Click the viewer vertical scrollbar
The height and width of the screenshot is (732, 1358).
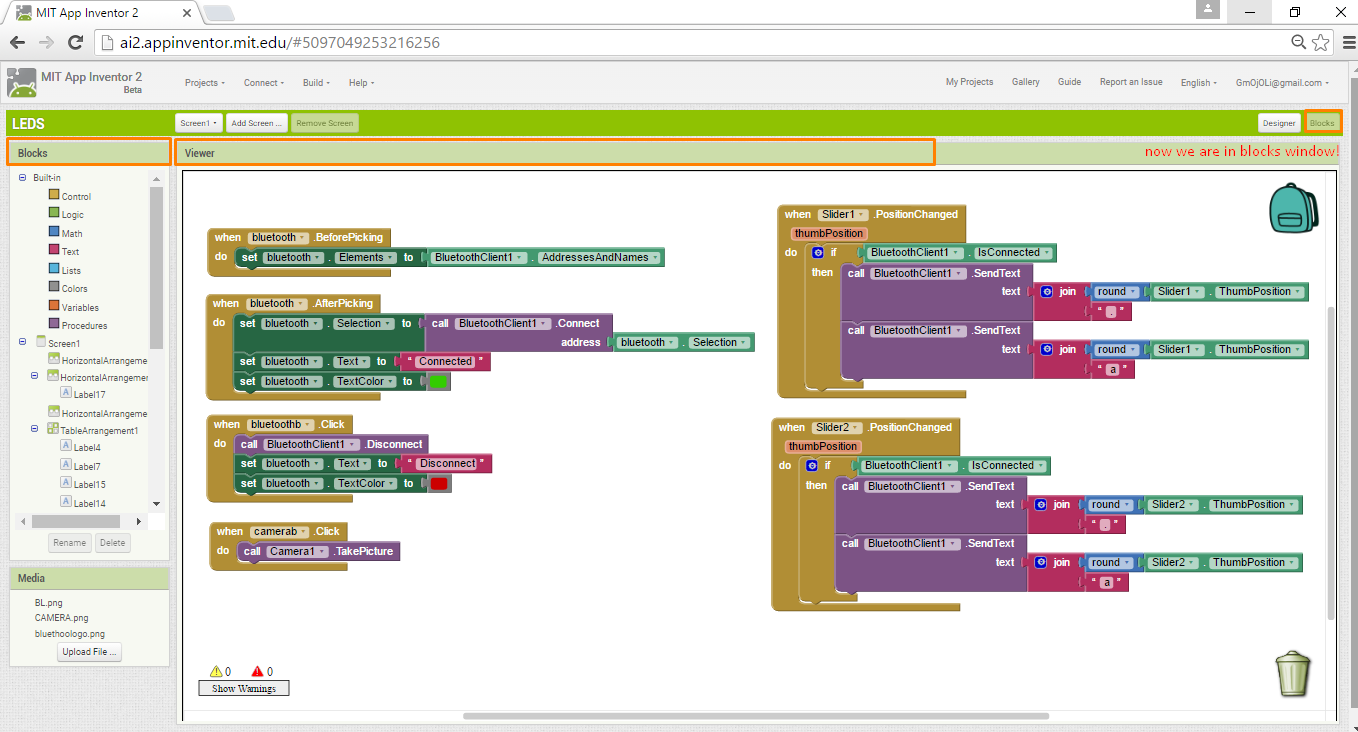click(1330, 462)
